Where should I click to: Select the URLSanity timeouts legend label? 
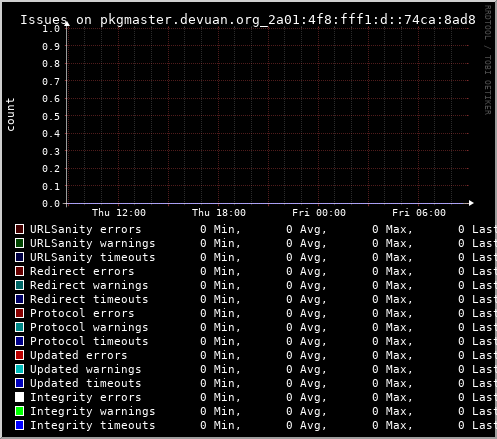pos(93,257)
